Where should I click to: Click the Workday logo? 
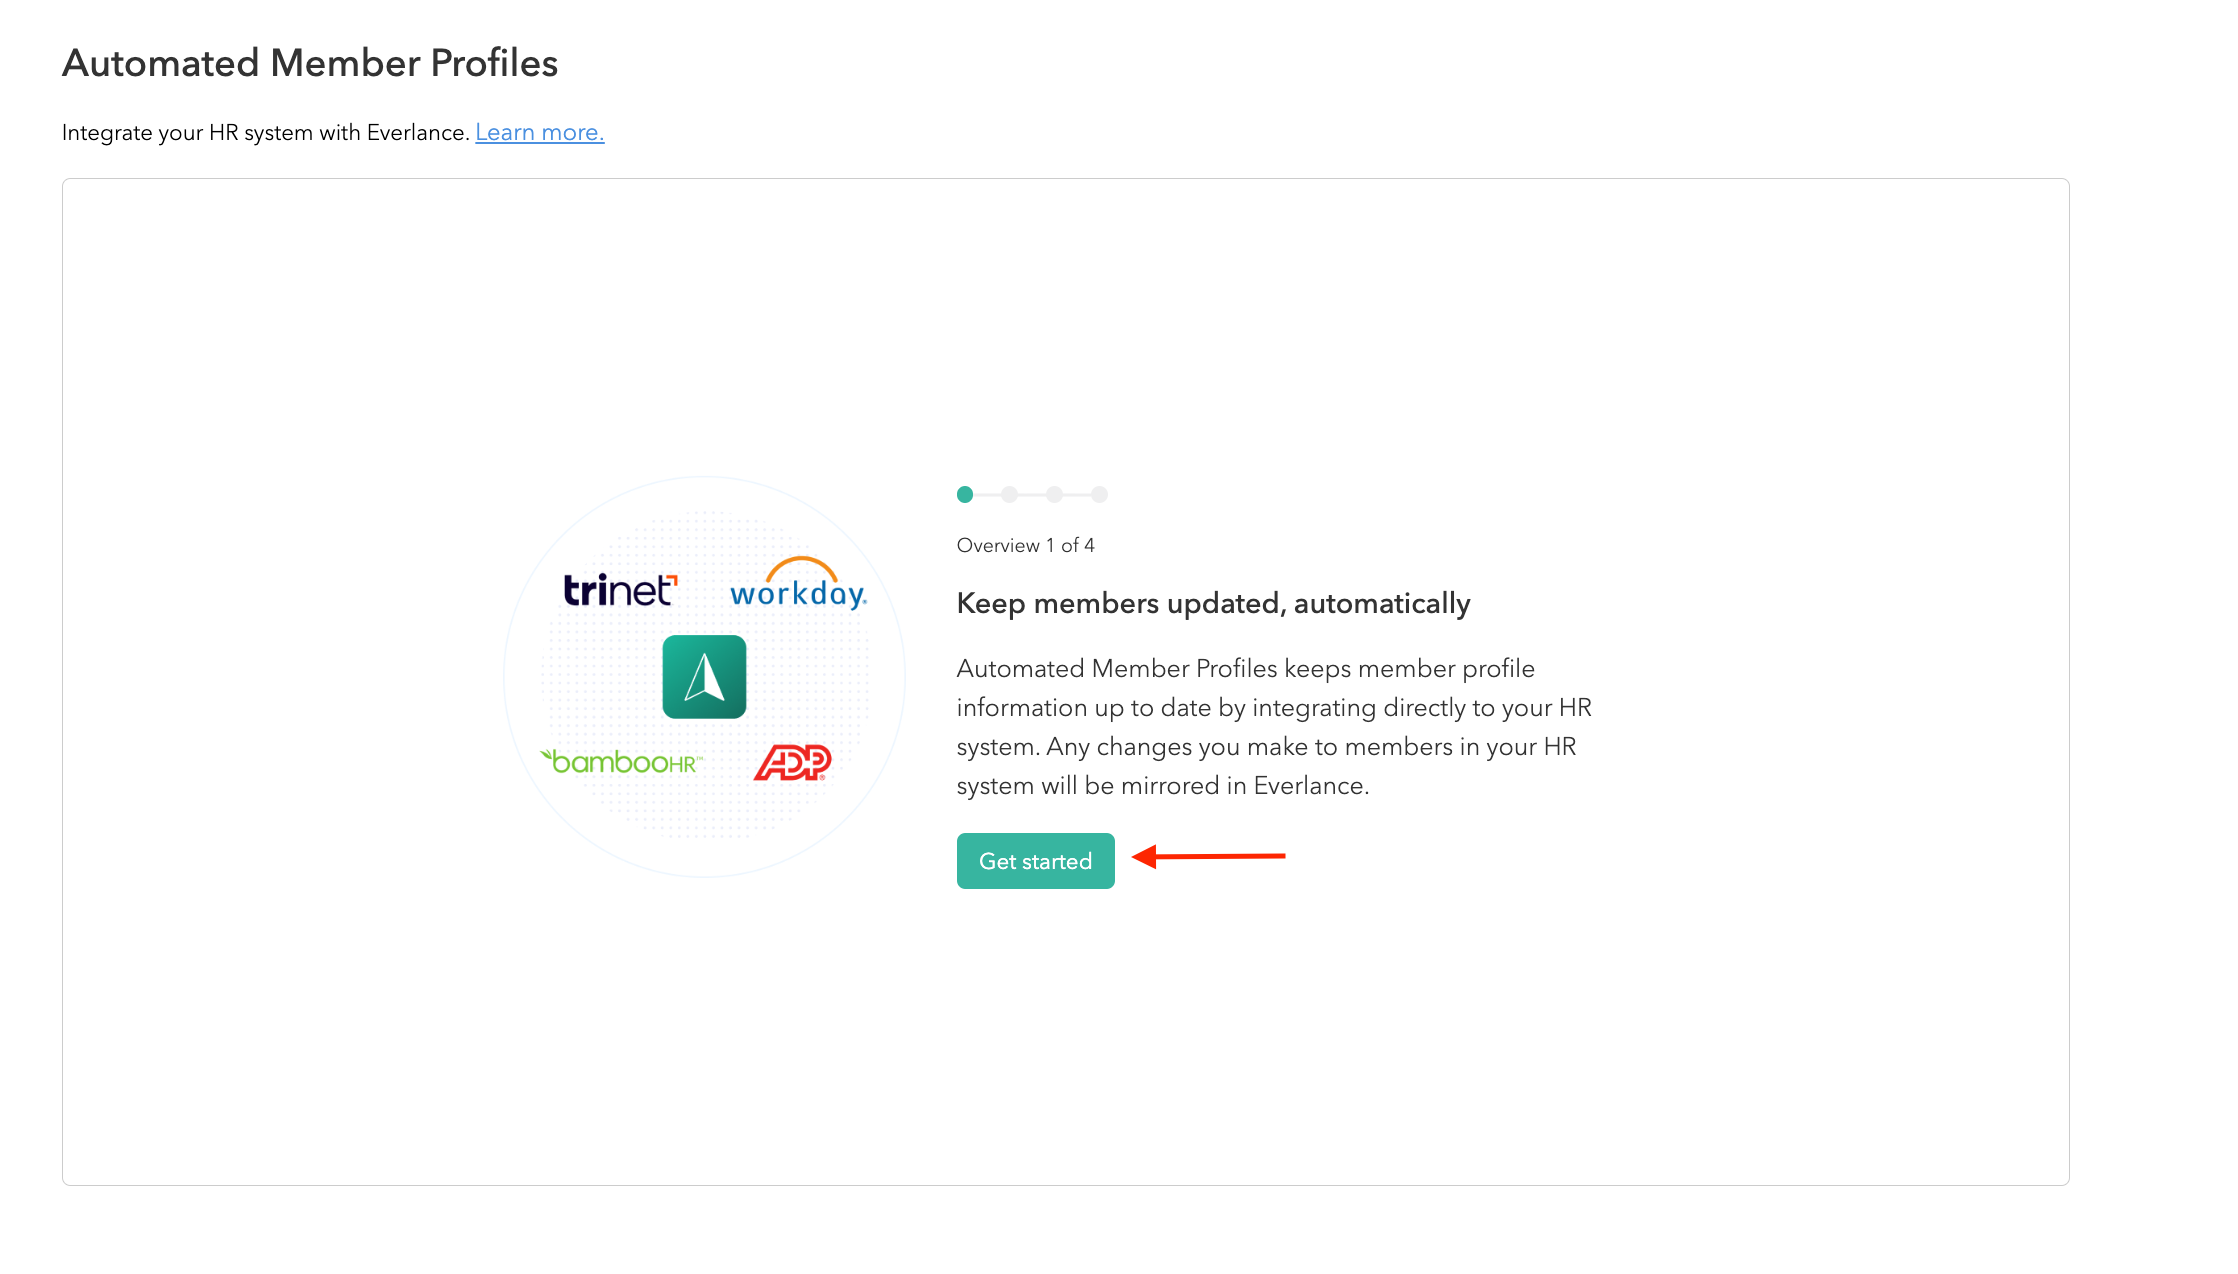pyautogui.click(x=798, y=586)
